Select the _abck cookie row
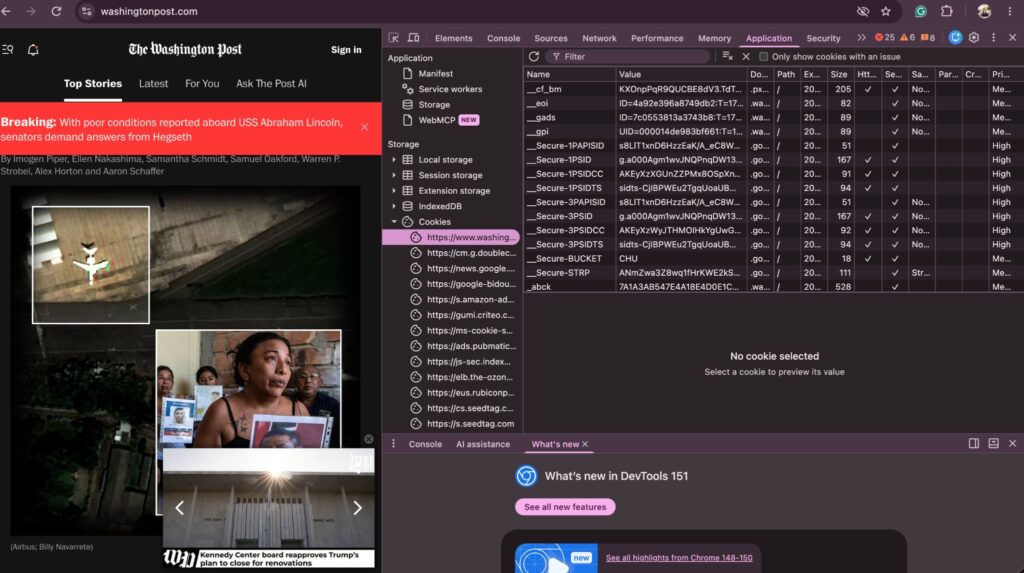The width and height of the screenshot is (1024, 573). 773,287
